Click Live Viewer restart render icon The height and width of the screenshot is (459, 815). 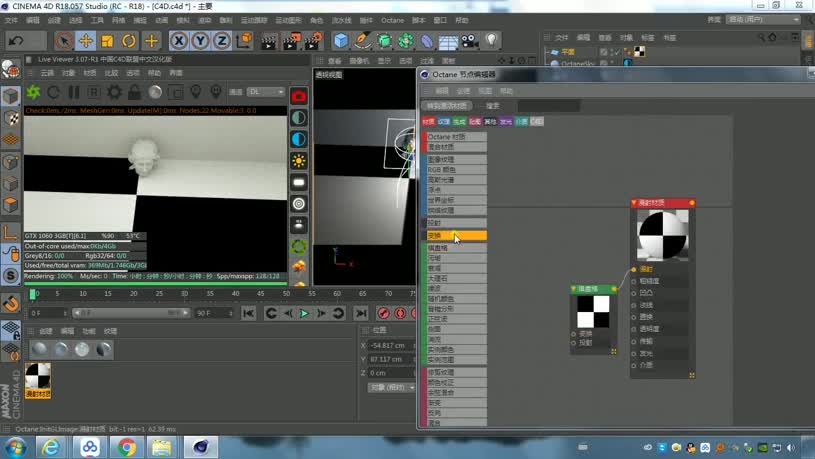53,93
